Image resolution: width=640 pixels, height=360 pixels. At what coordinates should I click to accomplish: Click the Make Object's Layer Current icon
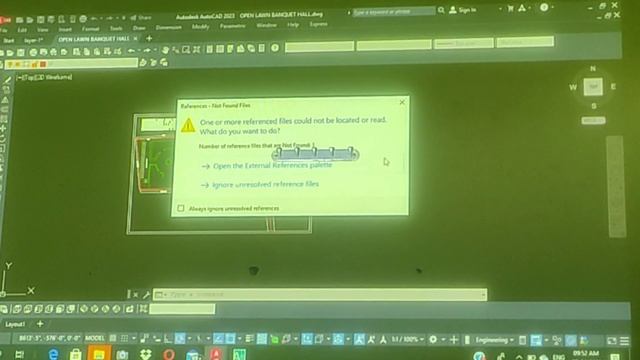coord(143,62)
